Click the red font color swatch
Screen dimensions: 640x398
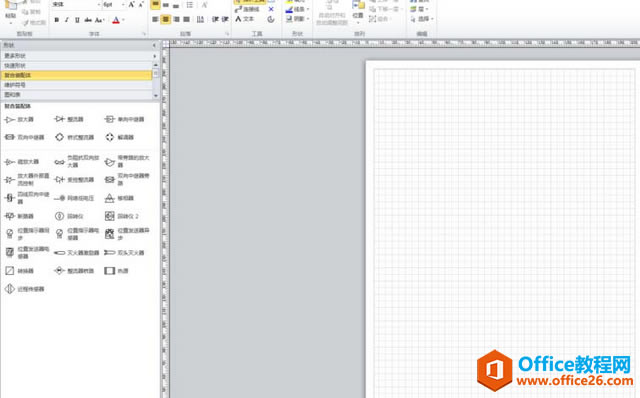[x=116, y=20]
